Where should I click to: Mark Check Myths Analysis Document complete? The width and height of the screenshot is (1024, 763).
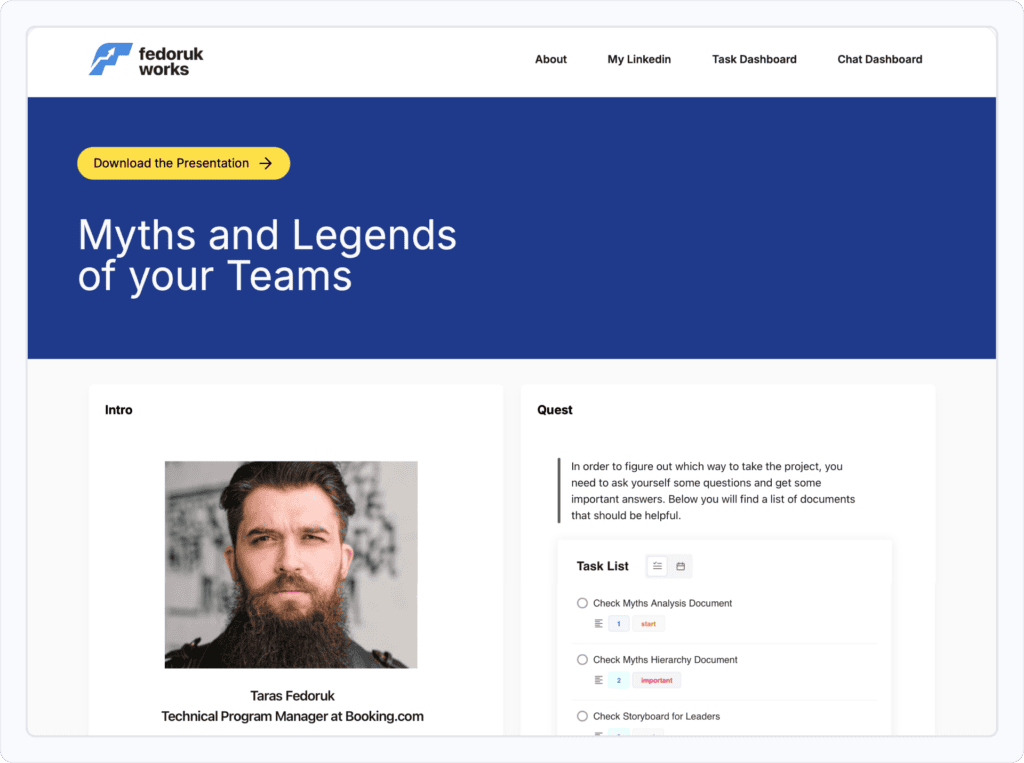pos(582,603)
